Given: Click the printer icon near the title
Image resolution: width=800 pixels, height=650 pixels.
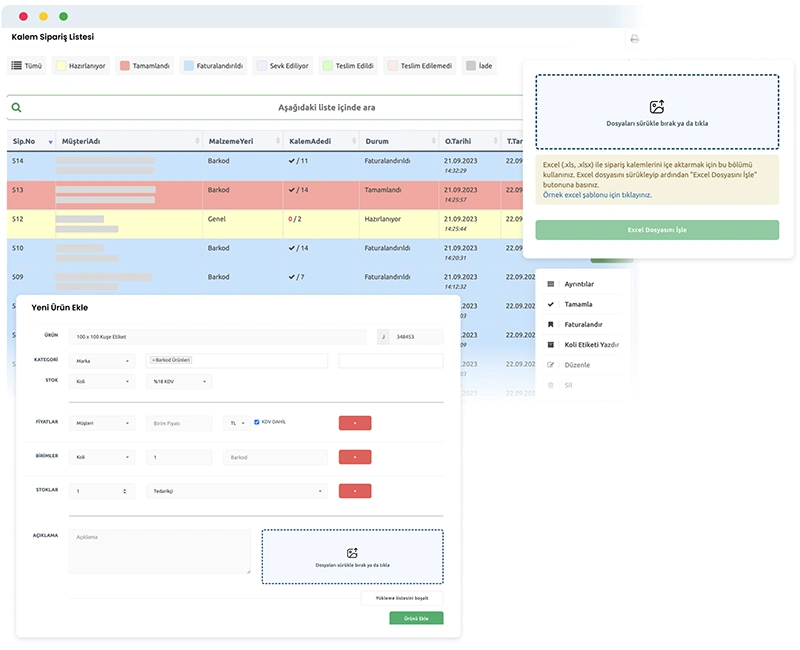Looking at the screenshot, I should (x=634, y=39).
